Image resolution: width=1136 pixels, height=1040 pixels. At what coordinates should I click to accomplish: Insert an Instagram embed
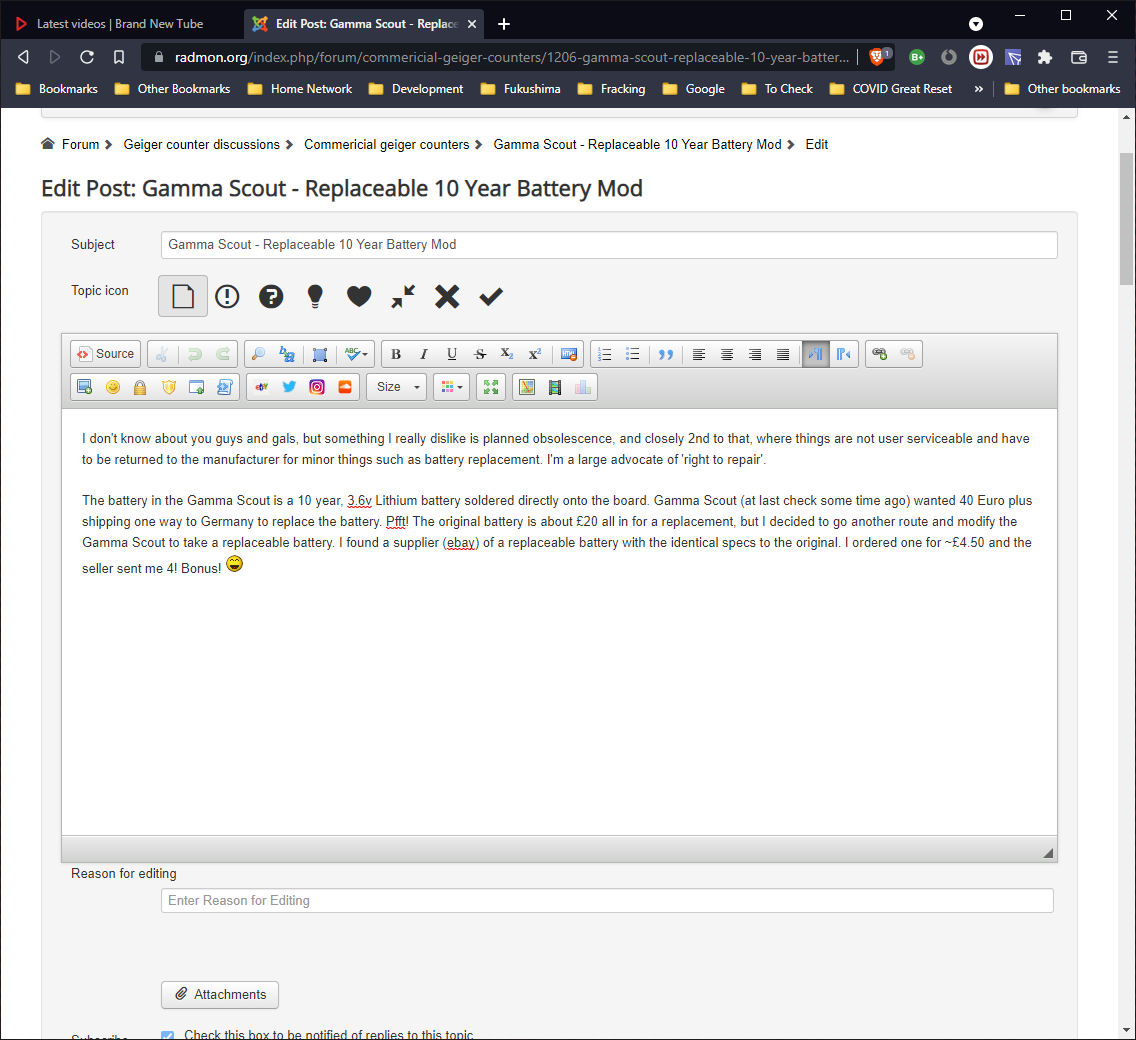[317, 388]
